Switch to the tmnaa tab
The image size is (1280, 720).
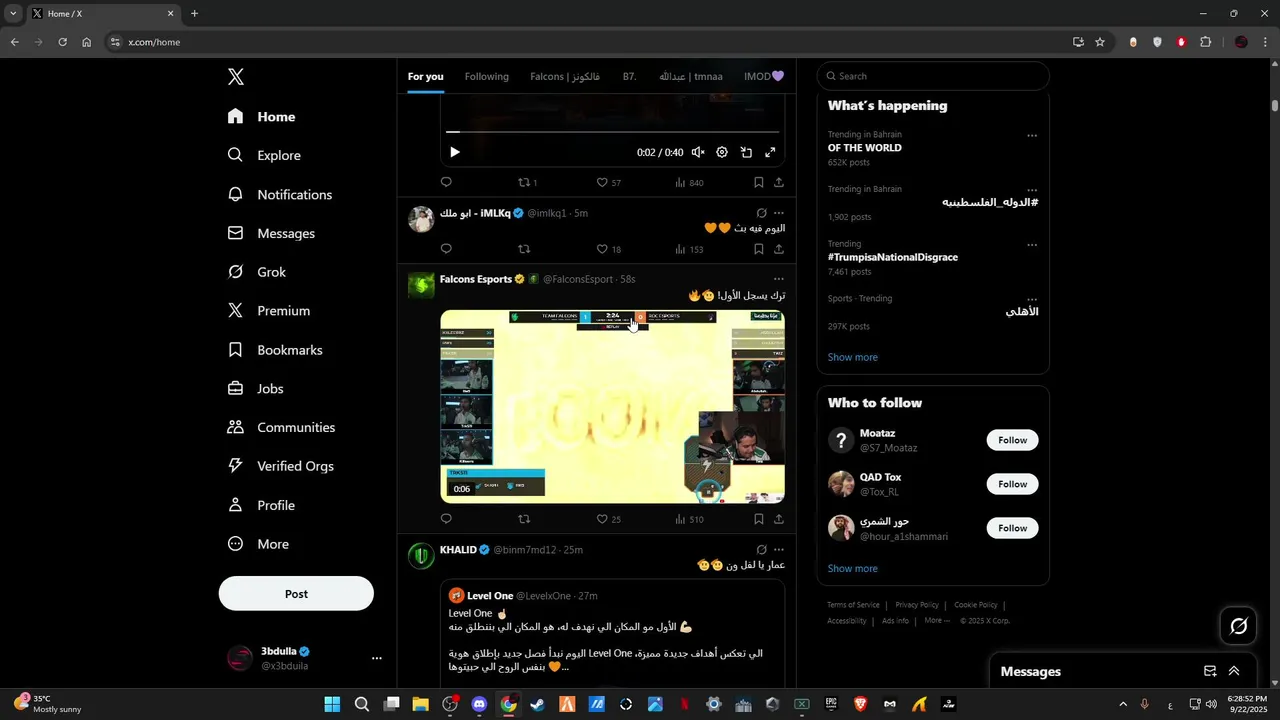point(691,77)
